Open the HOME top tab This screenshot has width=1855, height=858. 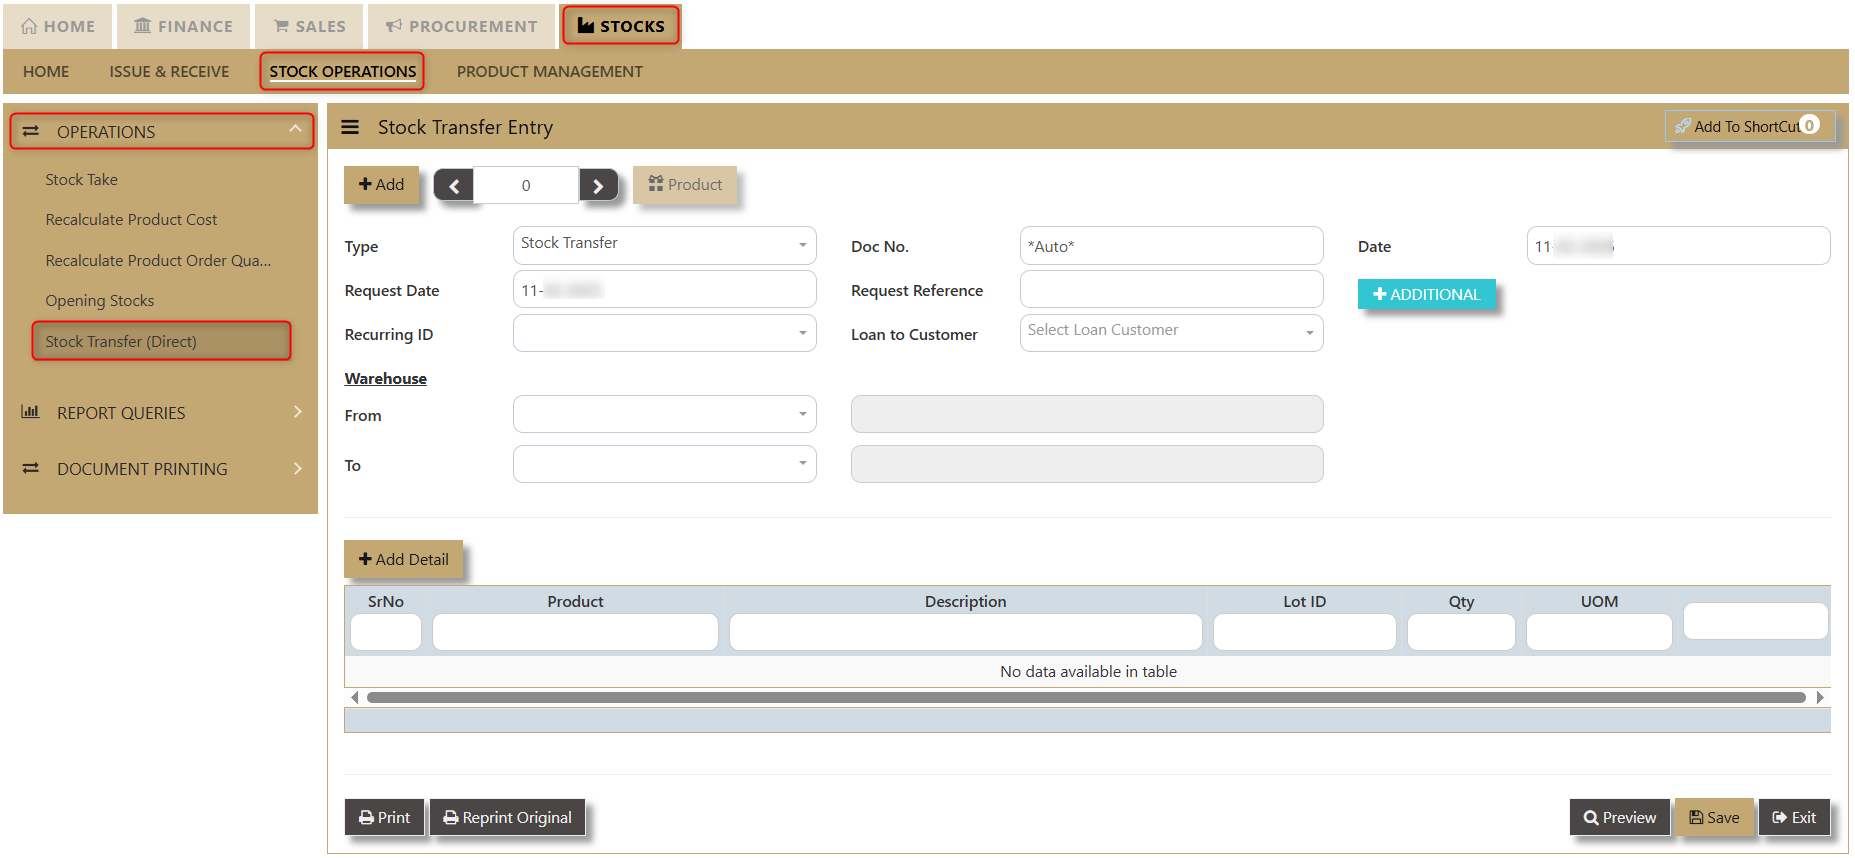coord(58,26)
